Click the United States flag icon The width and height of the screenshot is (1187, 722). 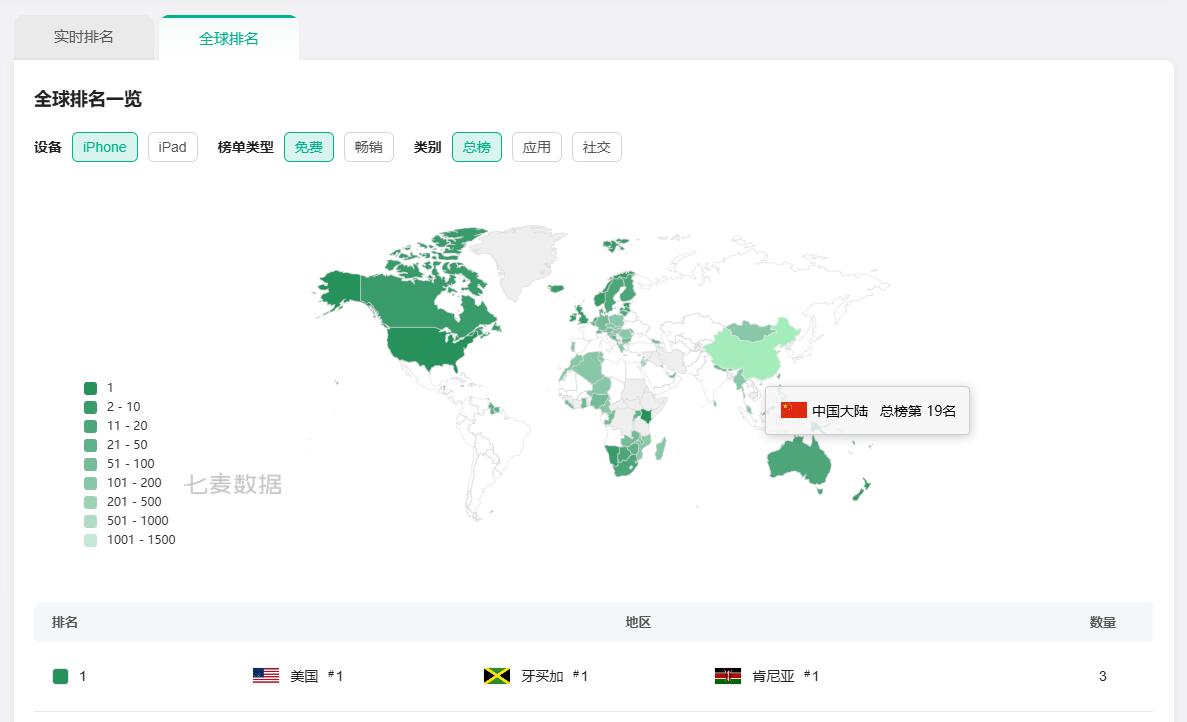266,676
